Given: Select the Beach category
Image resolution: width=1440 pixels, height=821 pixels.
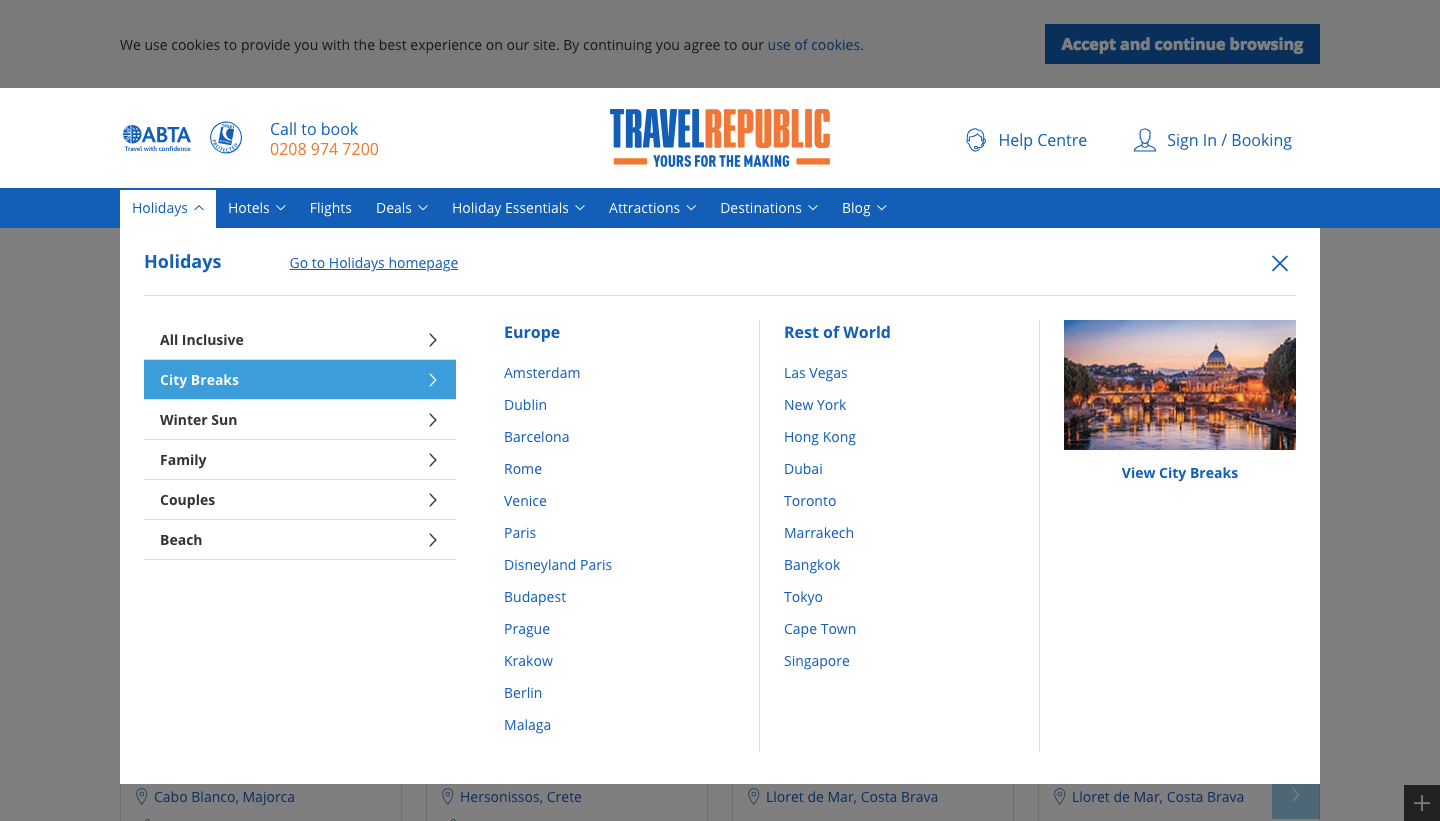Looking at the screenshot, I should click(x=300, y=540).
